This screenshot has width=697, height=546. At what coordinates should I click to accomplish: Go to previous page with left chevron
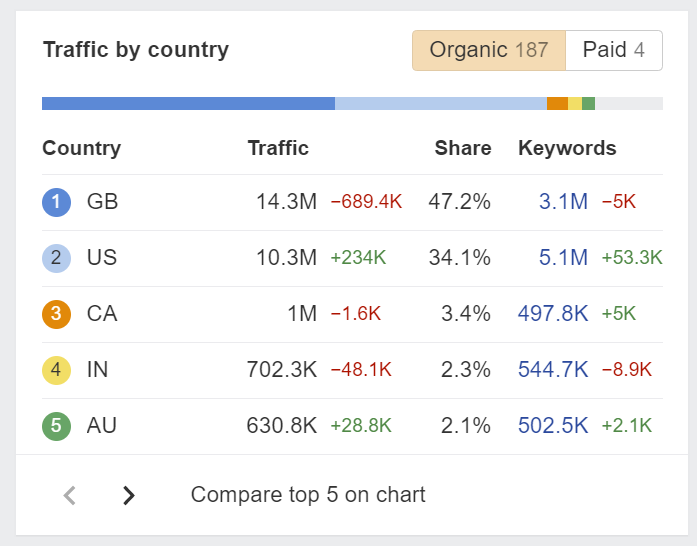(69, 495)
